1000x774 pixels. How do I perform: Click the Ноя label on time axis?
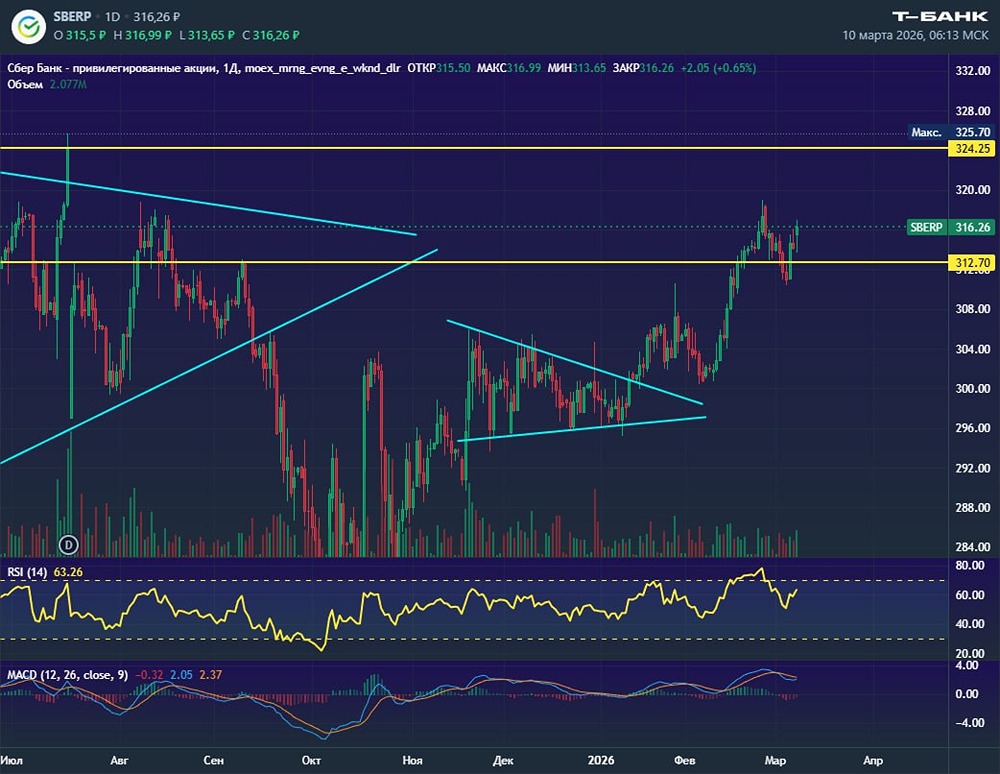413,760
